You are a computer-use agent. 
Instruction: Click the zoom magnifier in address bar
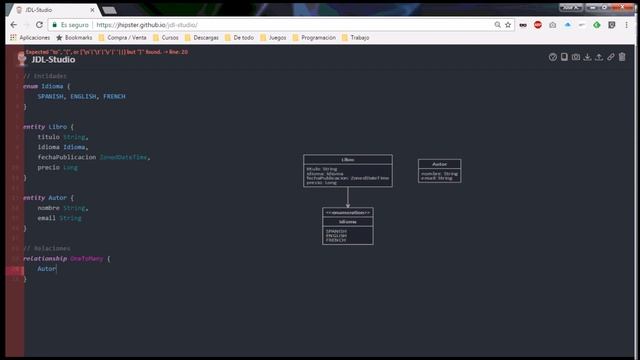coord(498,25)
